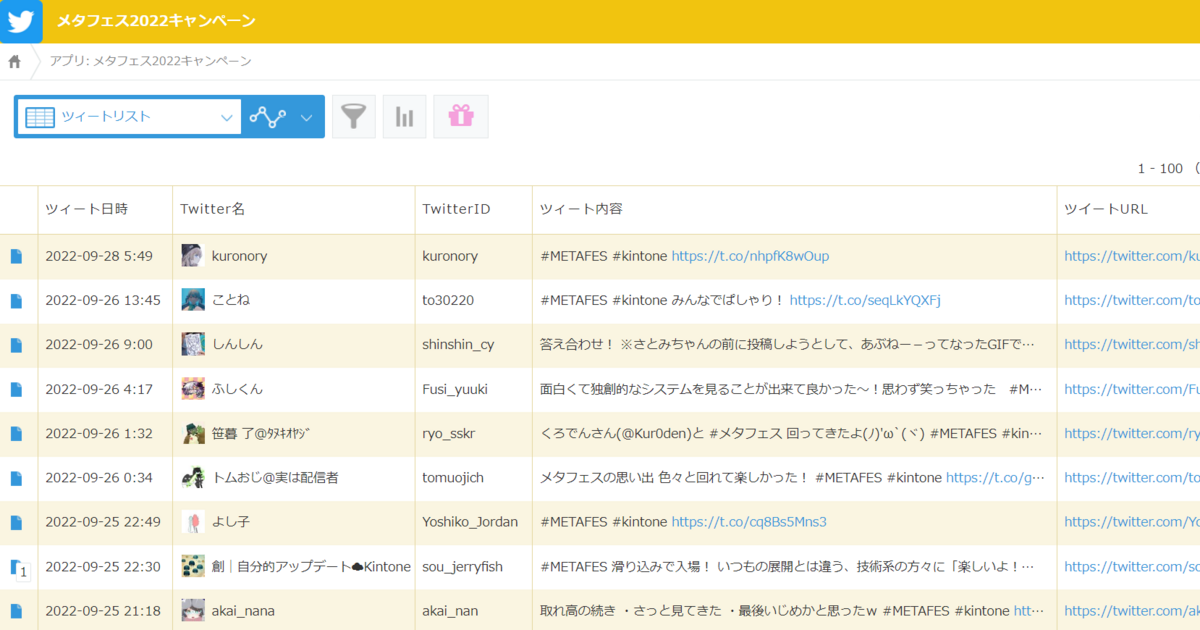Click tweet text starting 取れ高の続き
1200x630 pixels.
point(791,610)
